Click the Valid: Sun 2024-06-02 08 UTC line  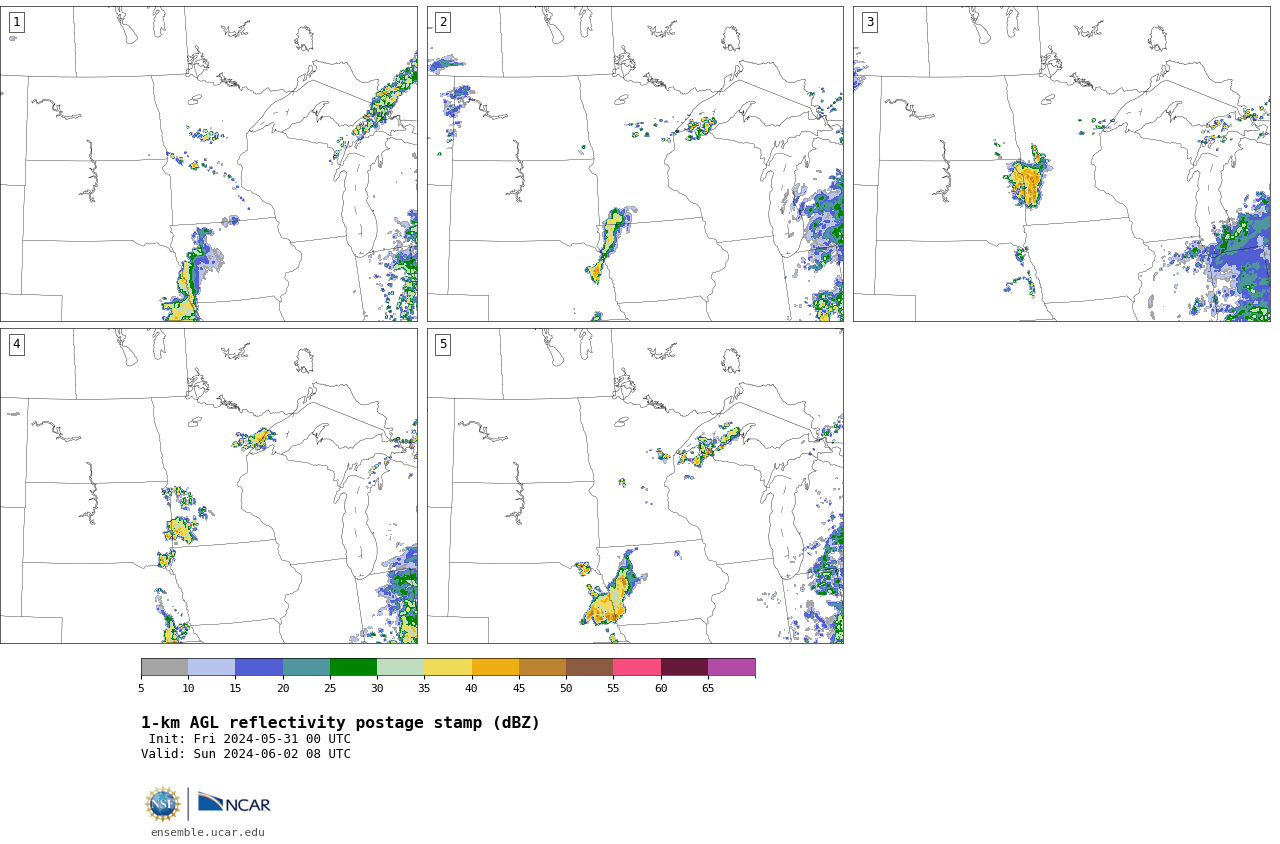246,754
